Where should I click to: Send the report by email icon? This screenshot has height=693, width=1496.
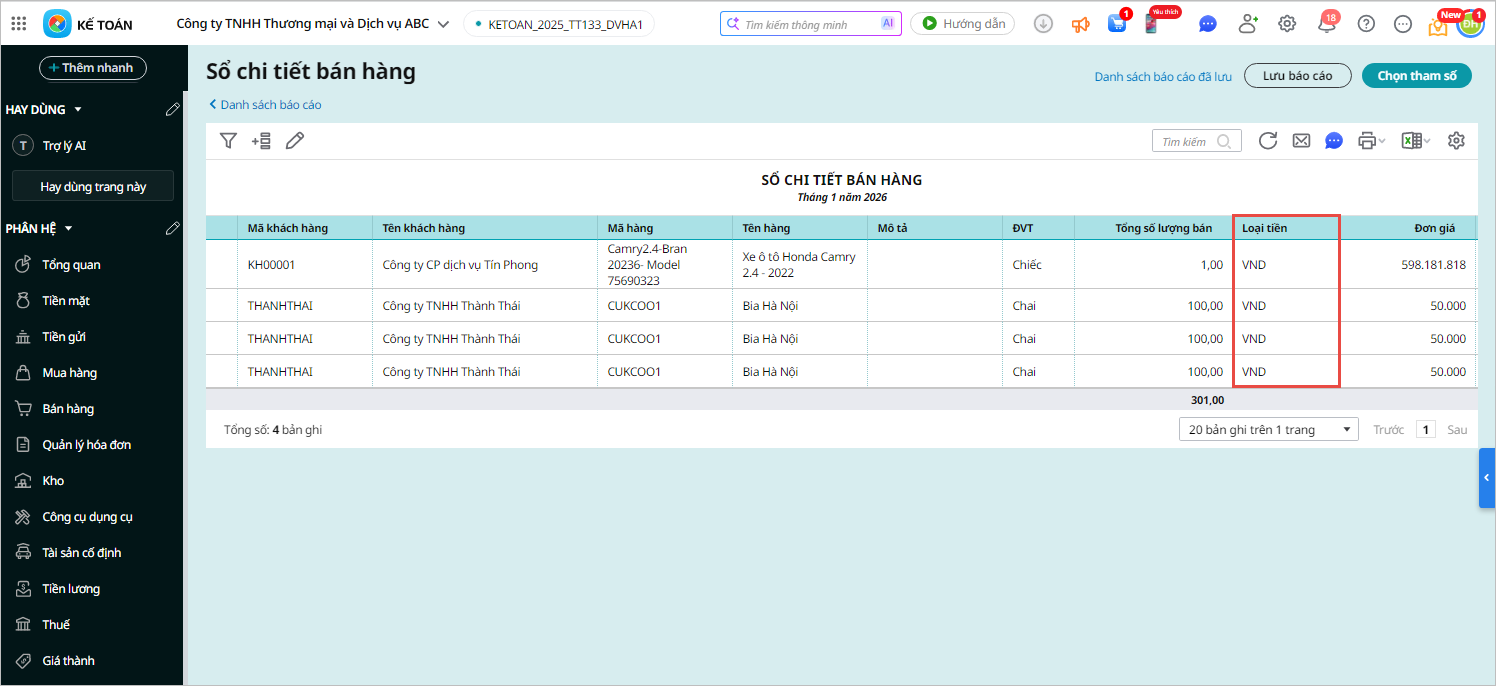point(1301,141)
